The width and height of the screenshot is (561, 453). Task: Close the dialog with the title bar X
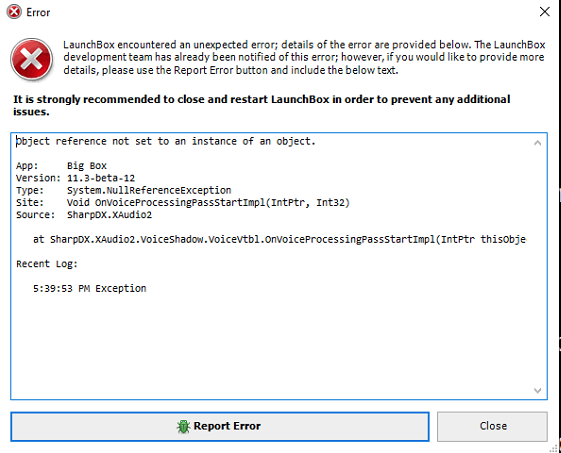coord(545,12)
